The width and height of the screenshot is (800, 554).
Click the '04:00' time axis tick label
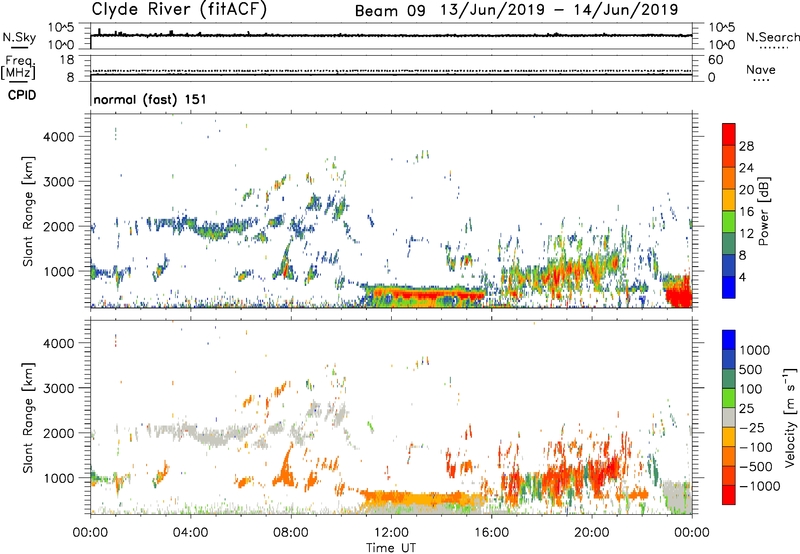click(x=190, y=533)
